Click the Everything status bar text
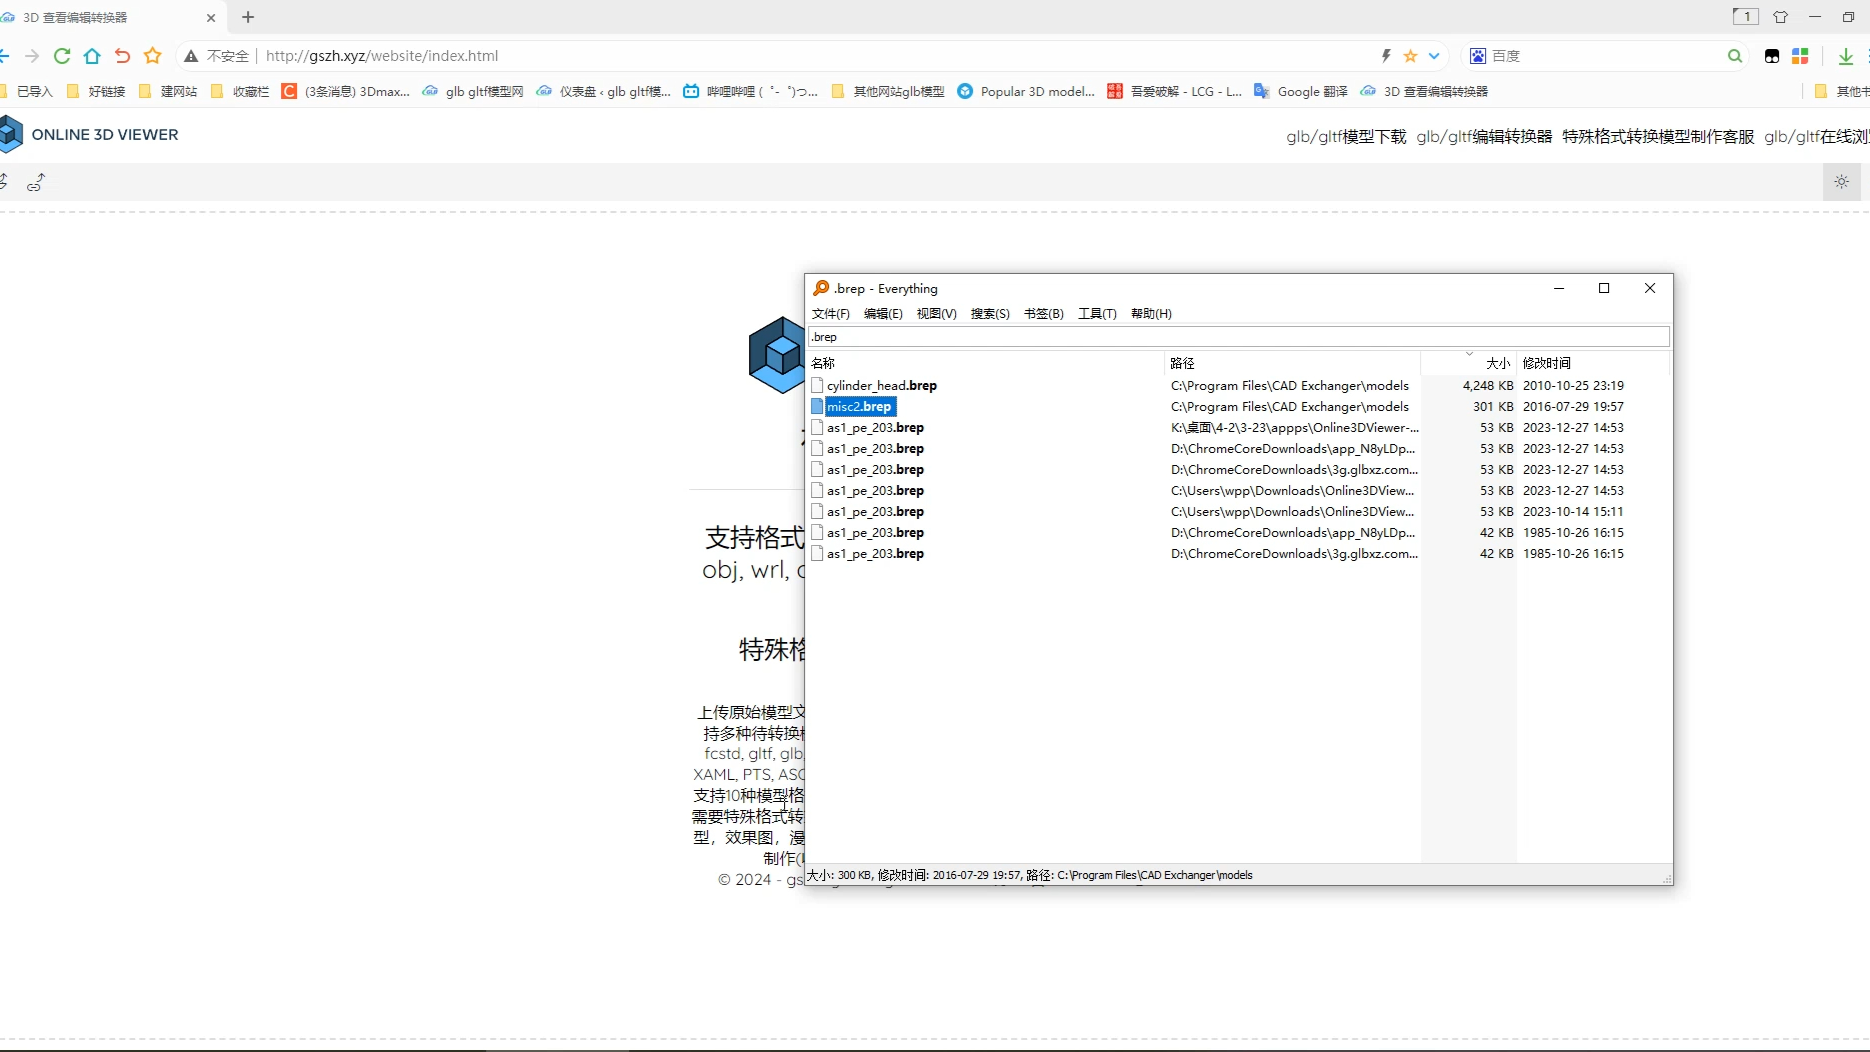 tap(1029, 875)
